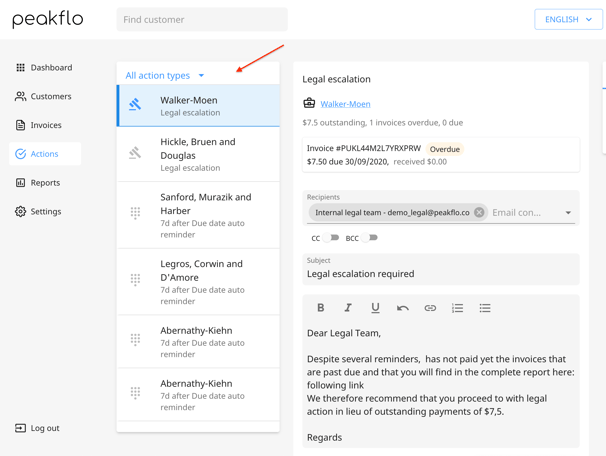The width and height of the screenshot is (606, 456).
Task: Click the Legal escalation heading
Action: pyautogui.click(x=337, y=79)
